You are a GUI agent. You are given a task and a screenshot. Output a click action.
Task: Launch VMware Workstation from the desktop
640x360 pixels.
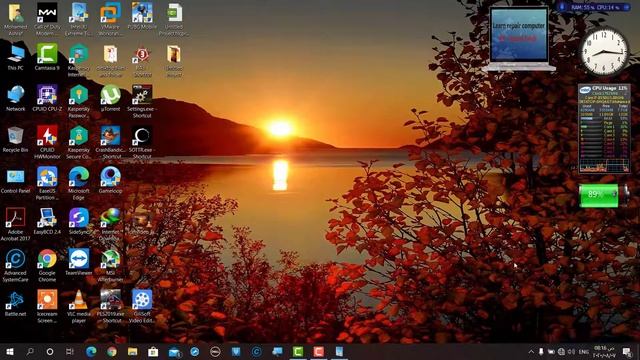(110, 19)
